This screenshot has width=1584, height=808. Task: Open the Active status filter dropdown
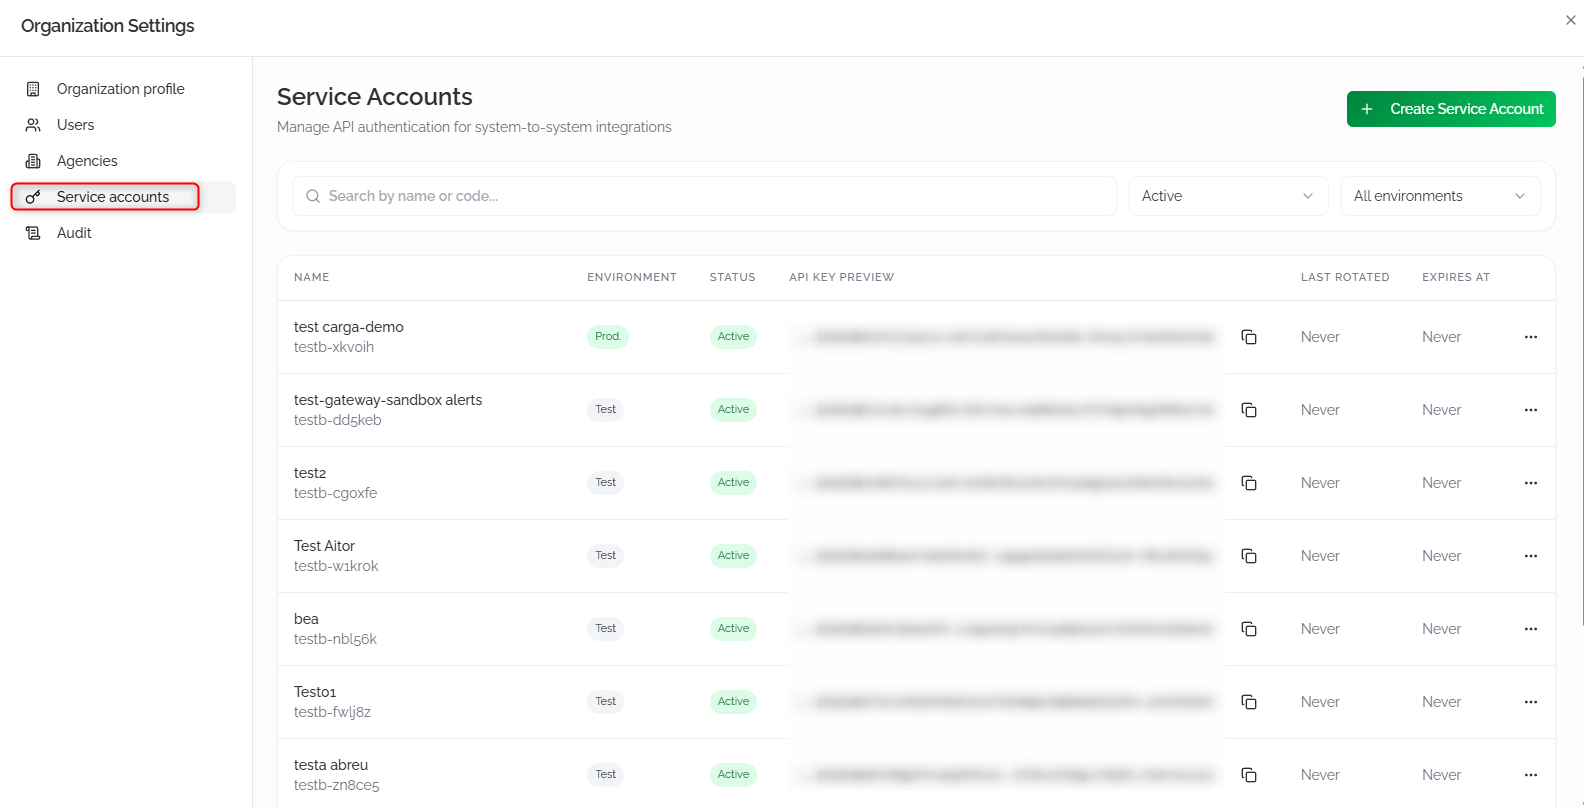point(1228,196)
